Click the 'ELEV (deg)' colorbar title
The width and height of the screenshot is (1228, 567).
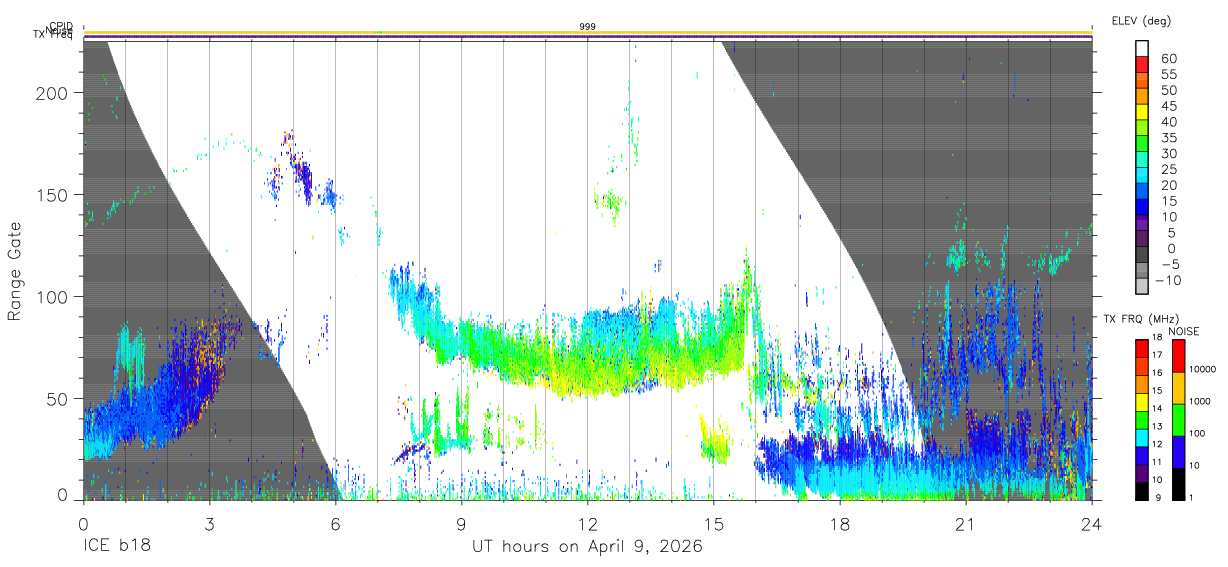tap(1141, 21)
